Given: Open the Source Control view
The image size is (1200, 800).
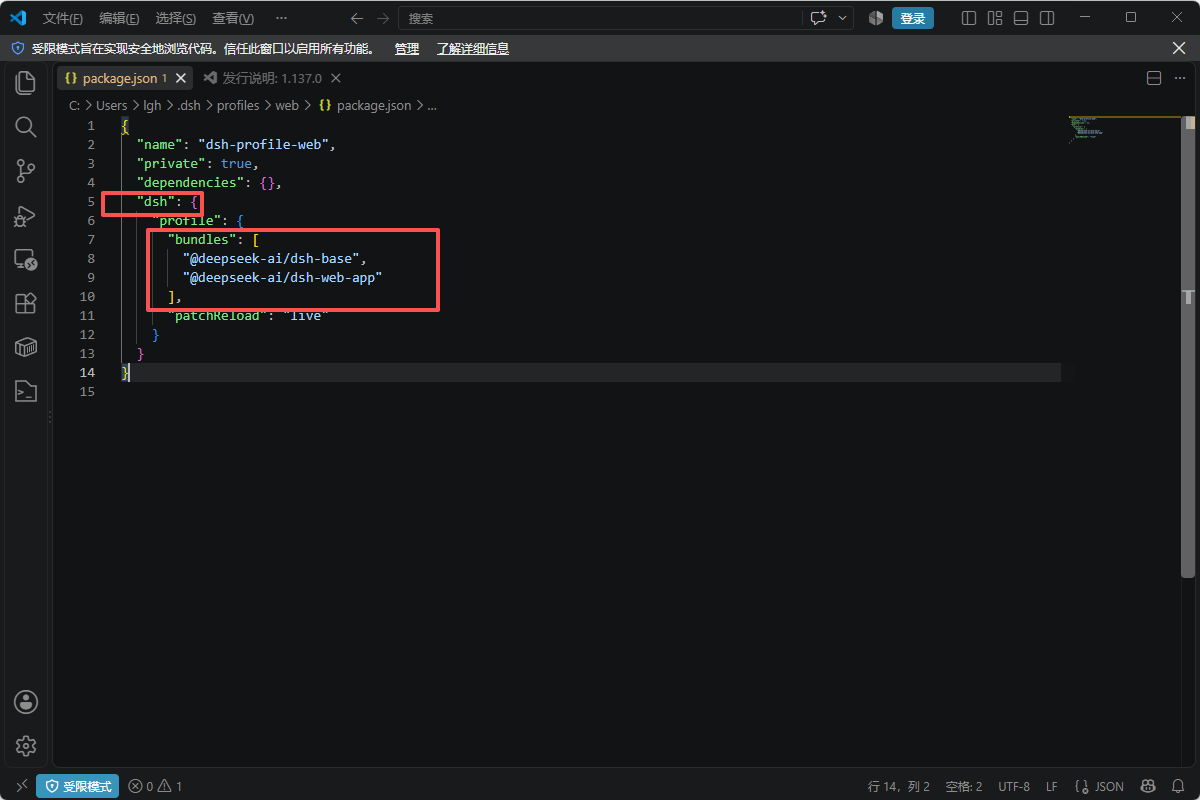Looking at the screenshot, I should pos(26,172).
